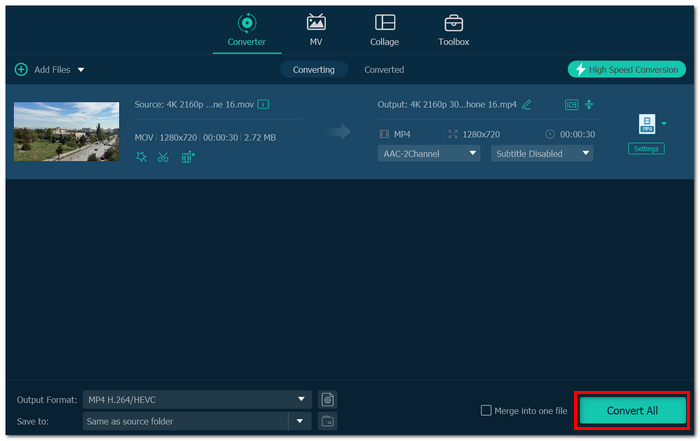Screen dimensions: 700x441
Task: Switch to the Converted tab
Action: click(384, 70)
